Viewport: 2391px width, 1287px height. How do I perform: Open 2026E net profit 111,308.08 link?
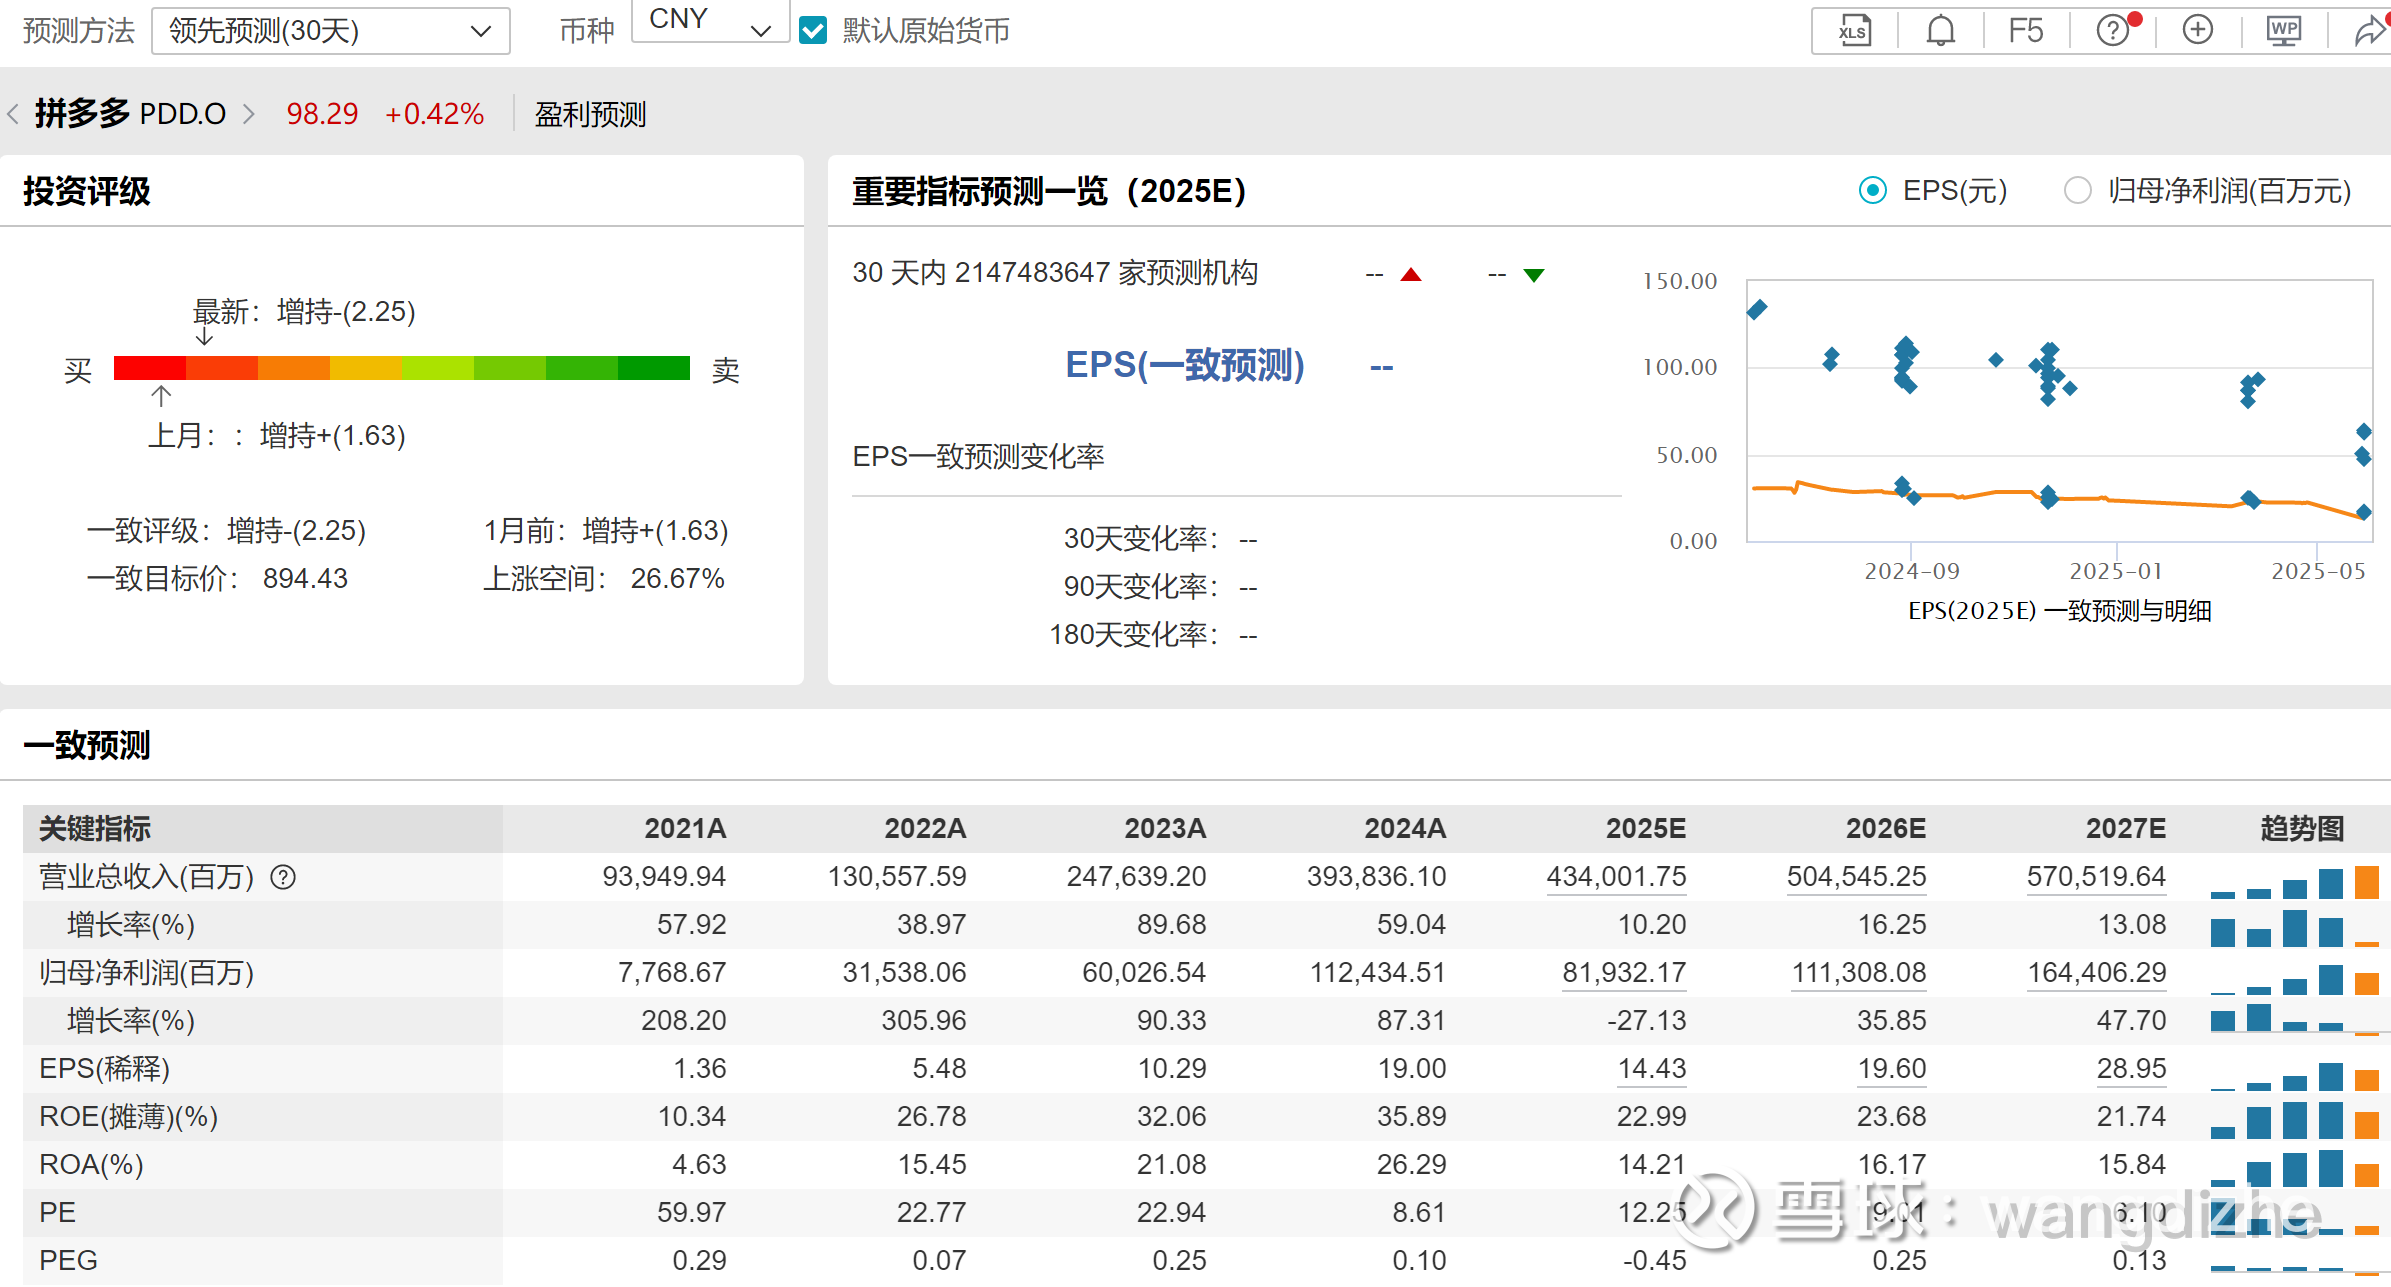tap(1858, 973)
